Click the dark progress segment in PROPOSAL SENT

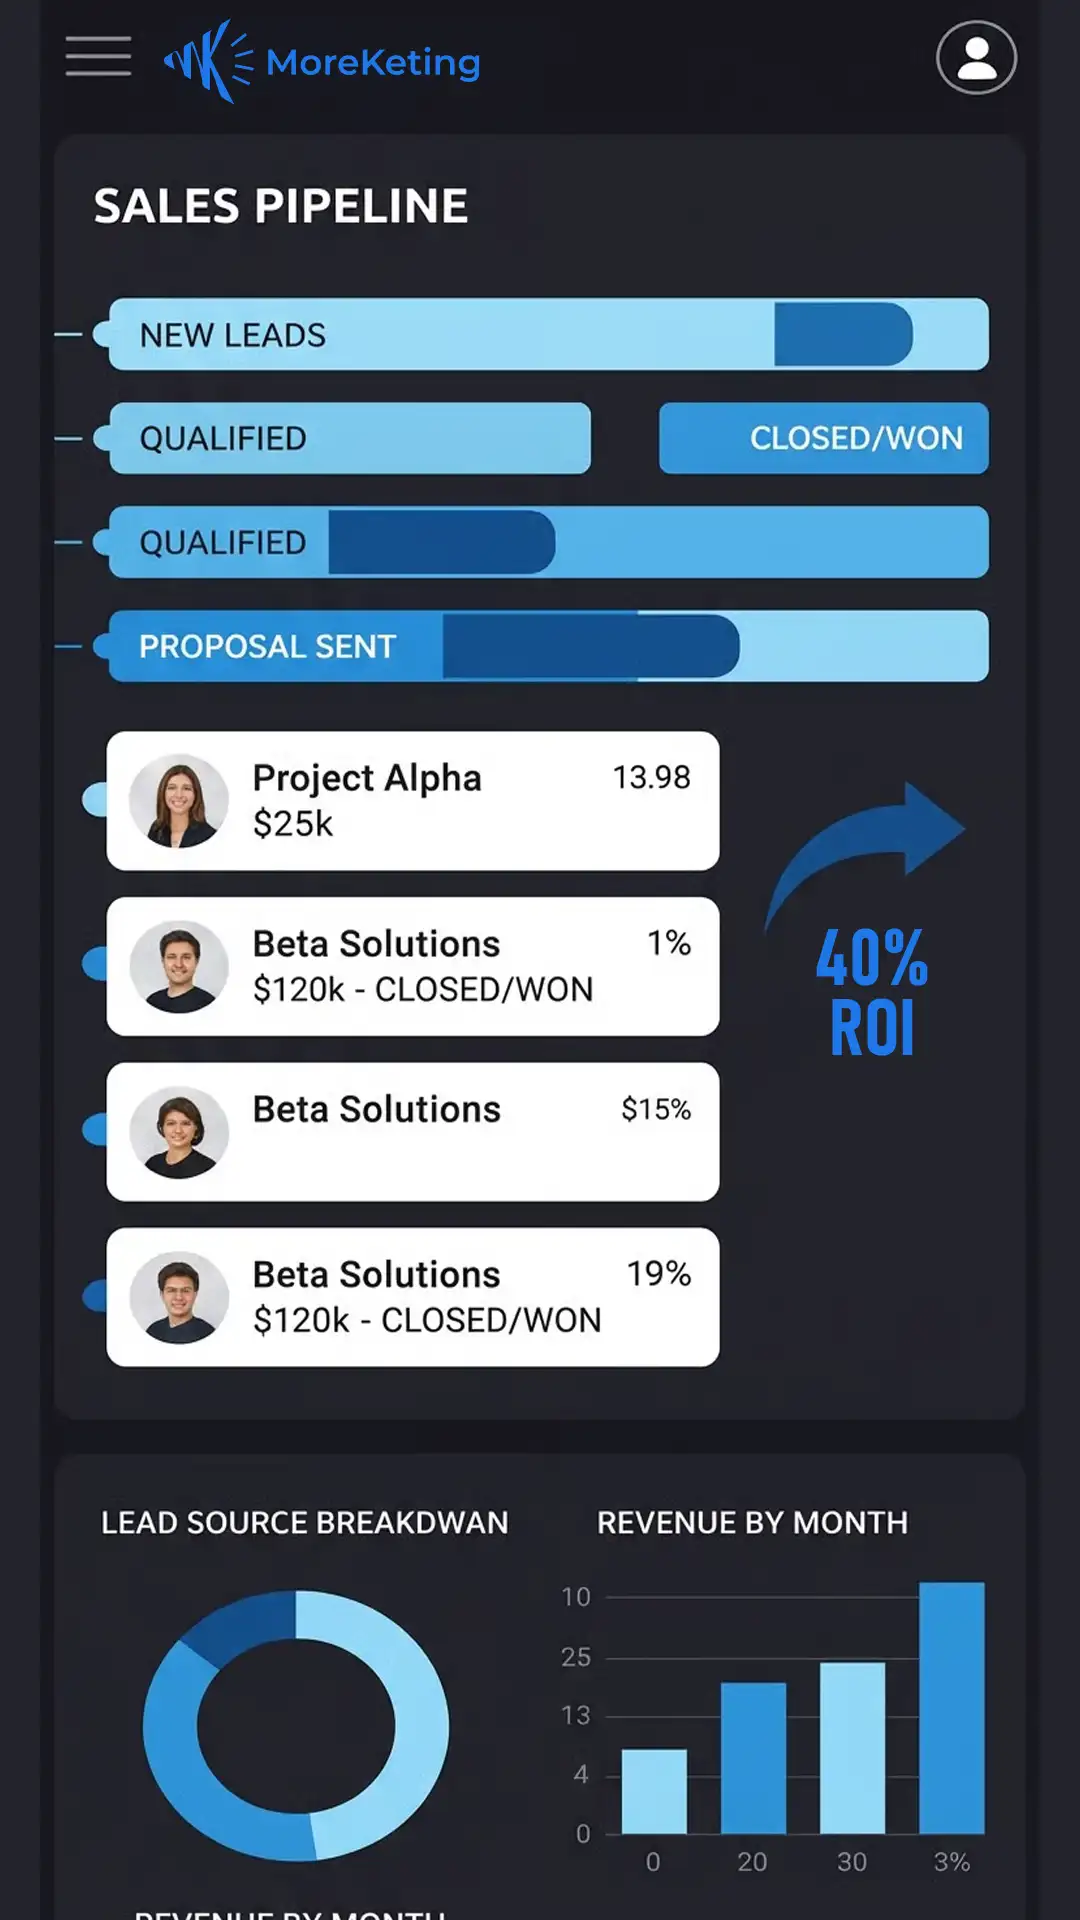pyautogui.click(x=590, y=646)
